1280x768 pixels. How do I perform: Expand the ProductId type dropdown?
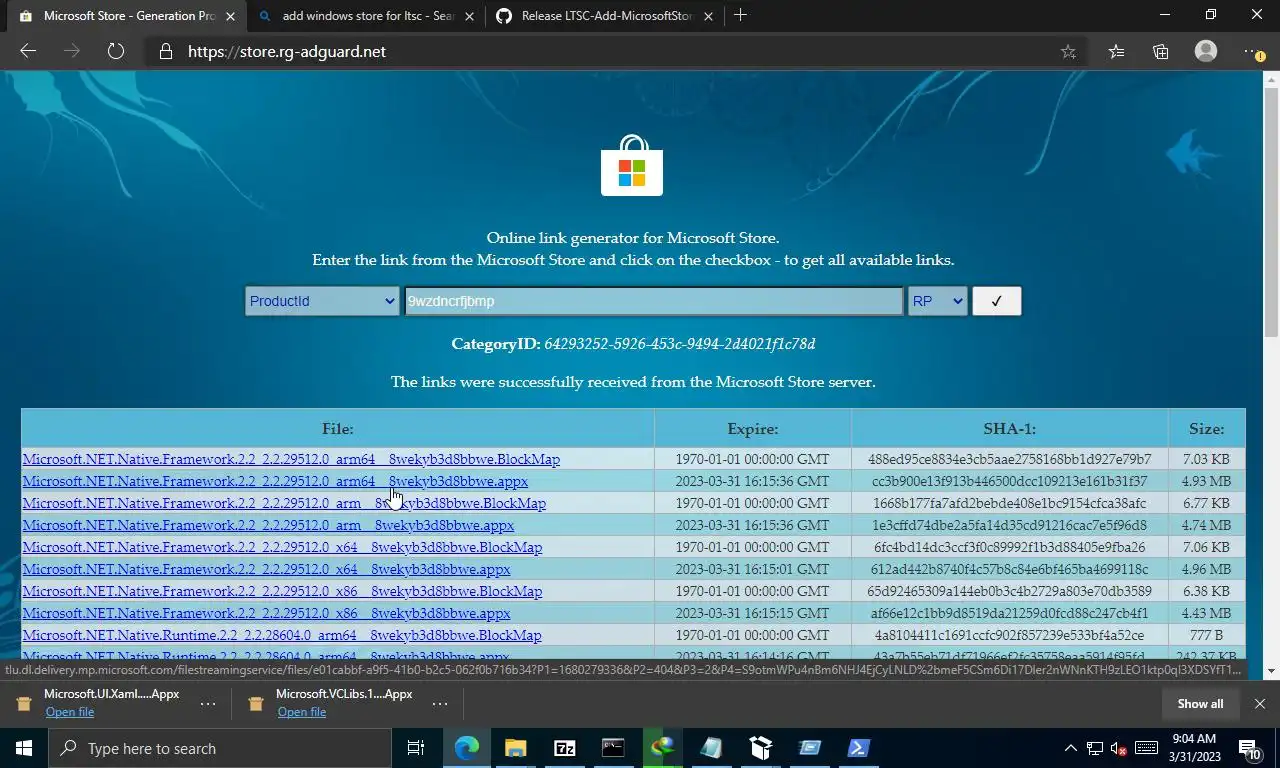click(x=322, y=301)
